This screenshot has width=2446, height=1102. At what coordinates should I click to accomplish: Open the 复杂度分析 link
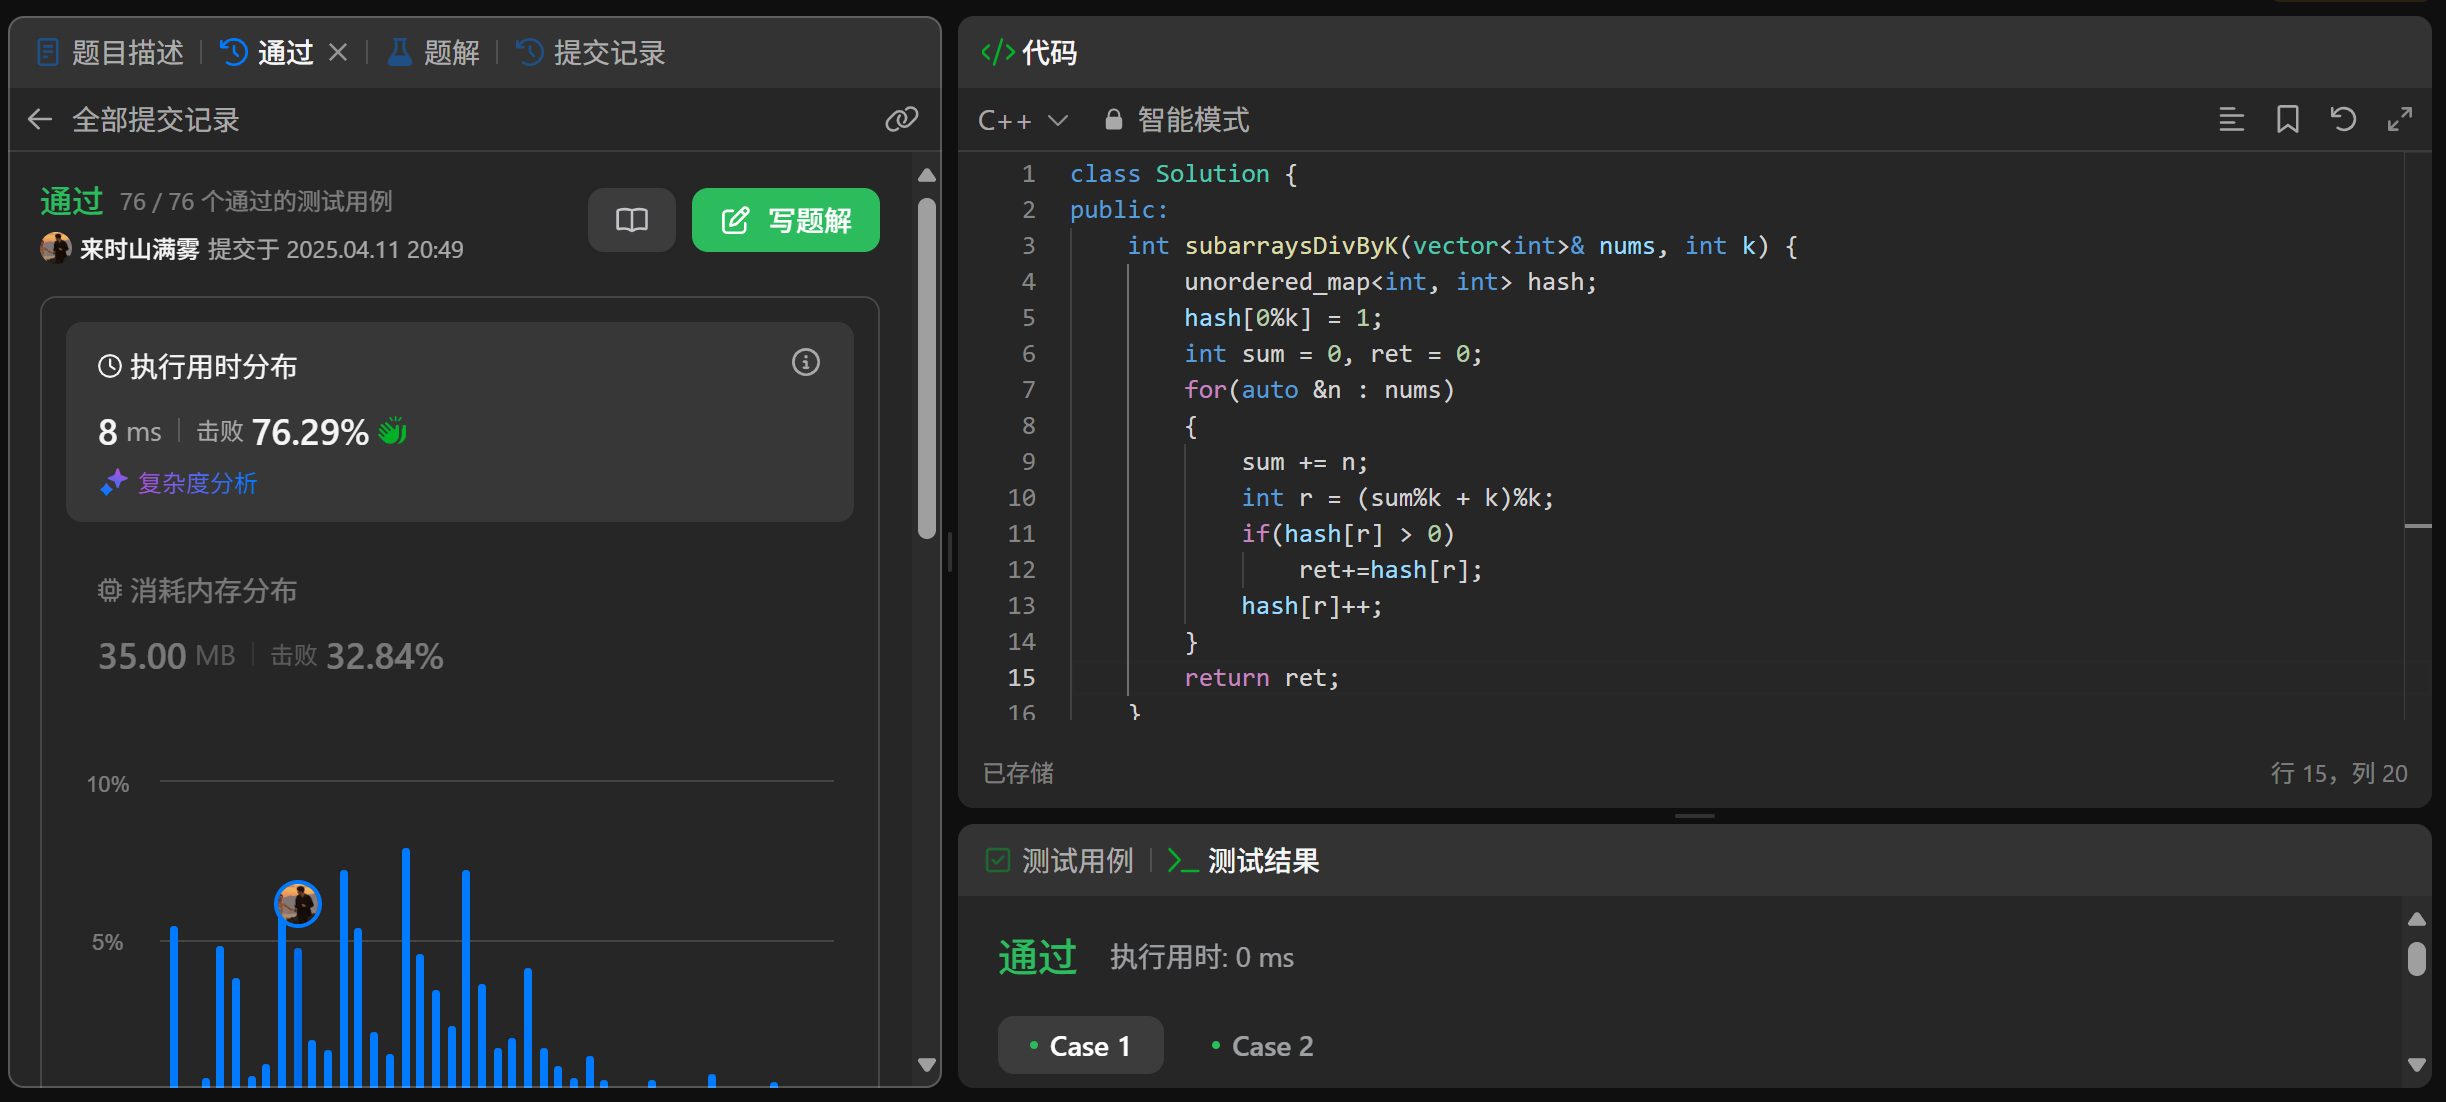point(196,484)
